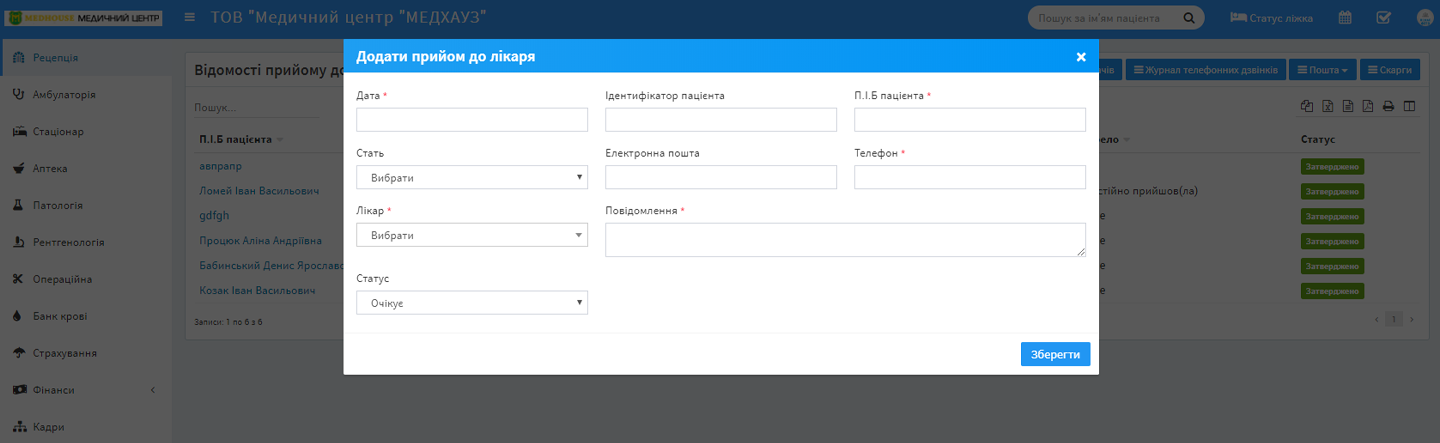Click the Статус ліжка link
This screenshot has width=1440, height=443.
coord(1272,18)
